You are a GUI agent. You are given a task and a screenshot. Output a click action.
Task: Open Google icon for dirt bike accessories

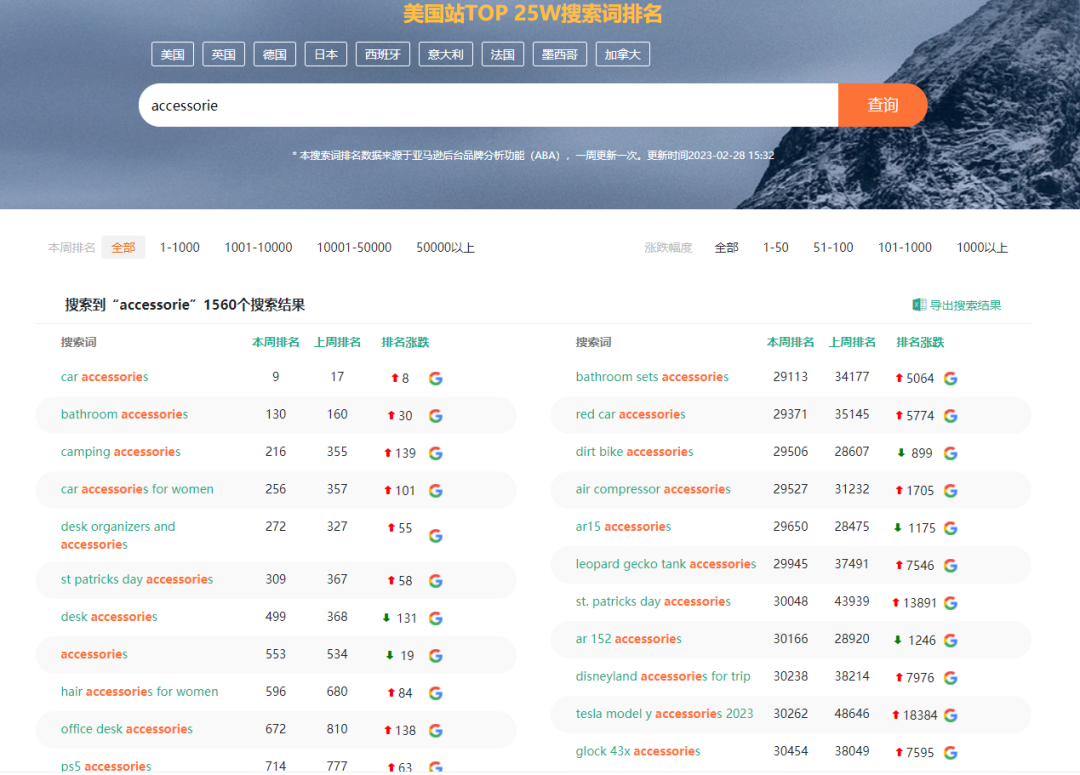pos(951,453)
